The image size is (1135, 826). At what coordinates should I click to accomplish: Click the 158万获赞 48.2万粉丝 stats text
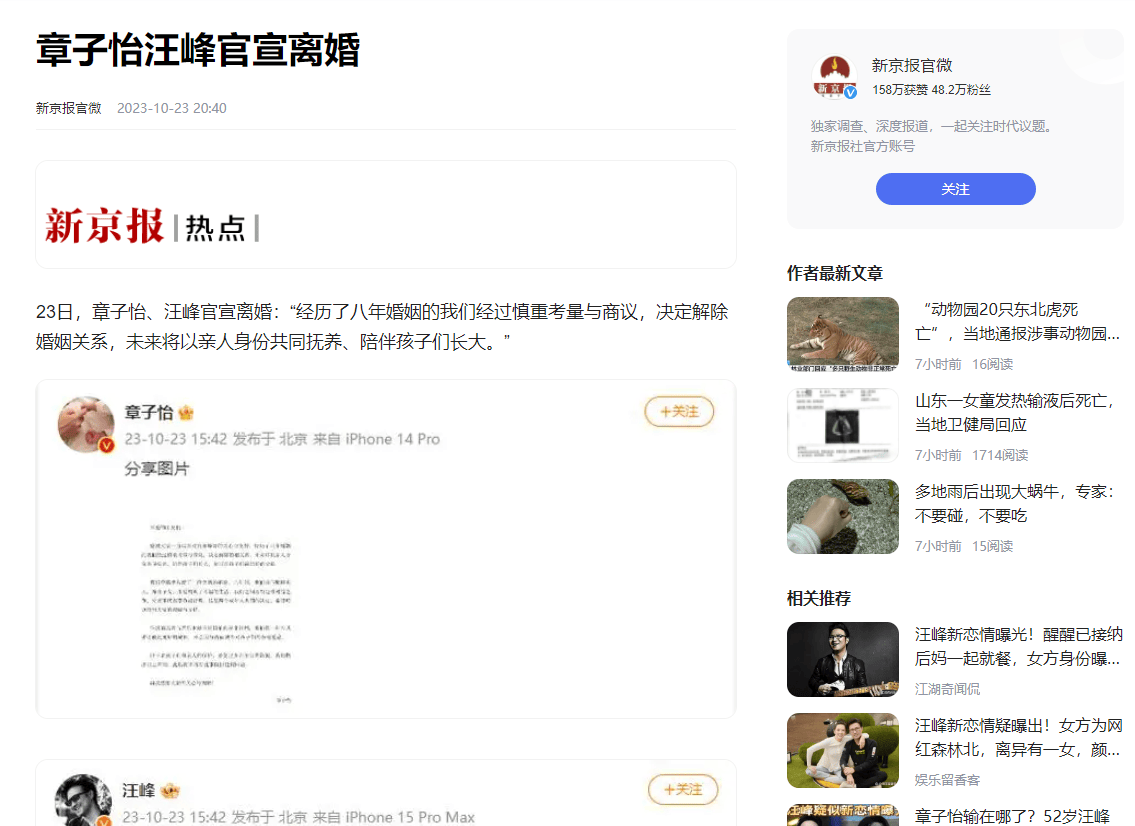[x=931, y=90]
